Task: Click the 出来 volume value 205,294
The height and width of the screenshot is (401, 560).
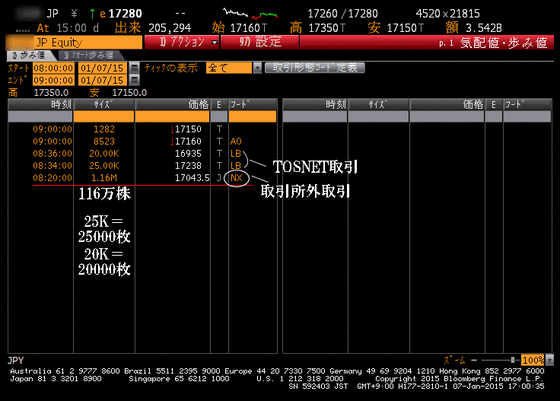Action: 170,28
